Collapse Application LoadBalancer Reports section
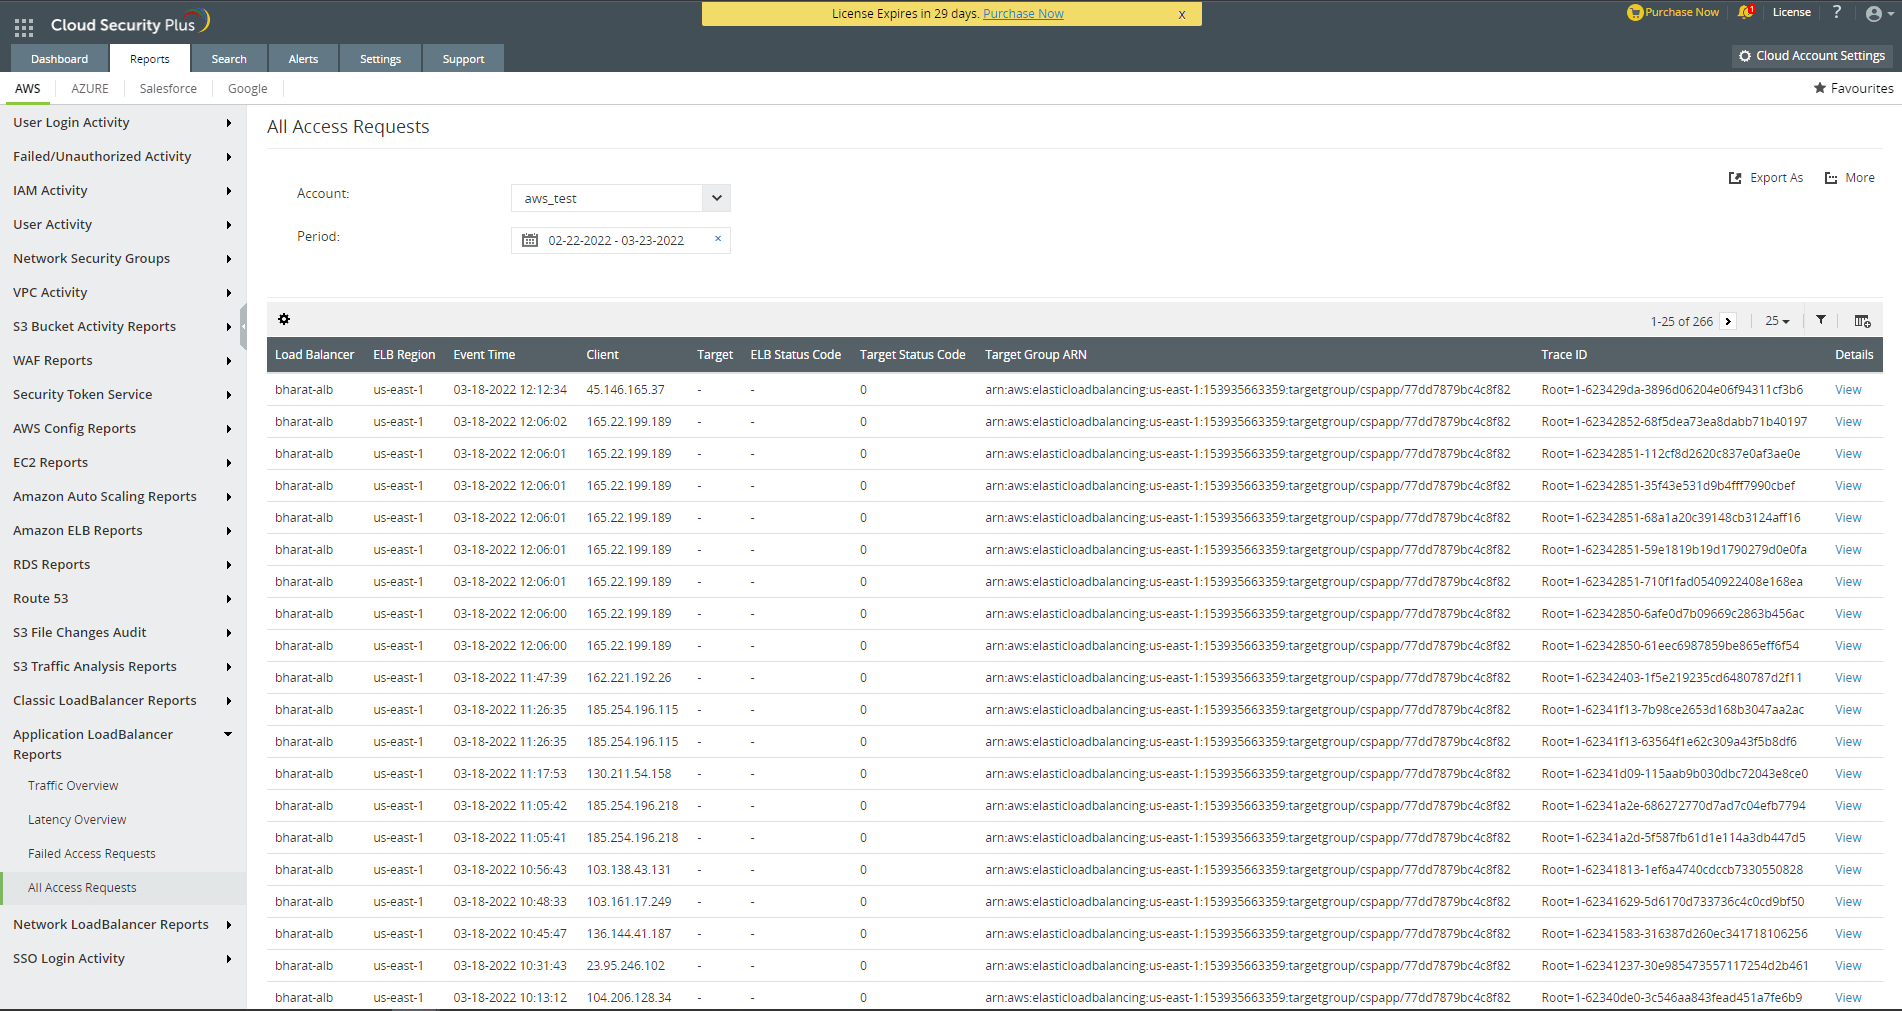 tap(123, 744)
